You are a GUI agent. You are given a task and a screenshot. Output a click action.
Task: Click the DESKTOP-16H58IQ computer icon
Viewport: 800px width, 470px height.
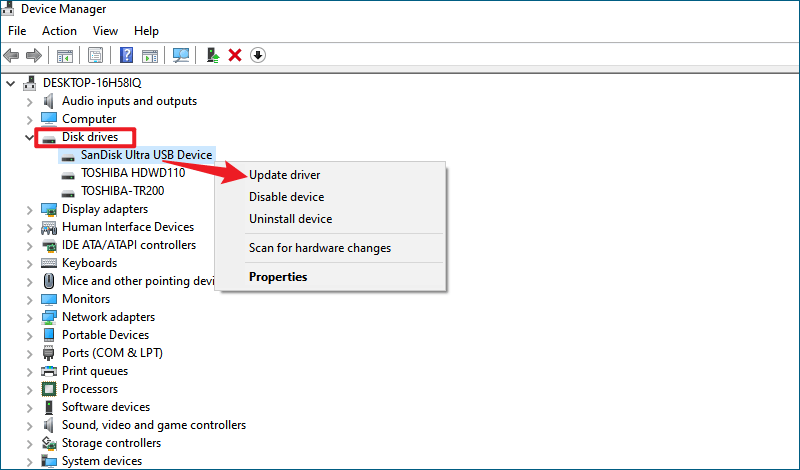[x=30, y=83]
